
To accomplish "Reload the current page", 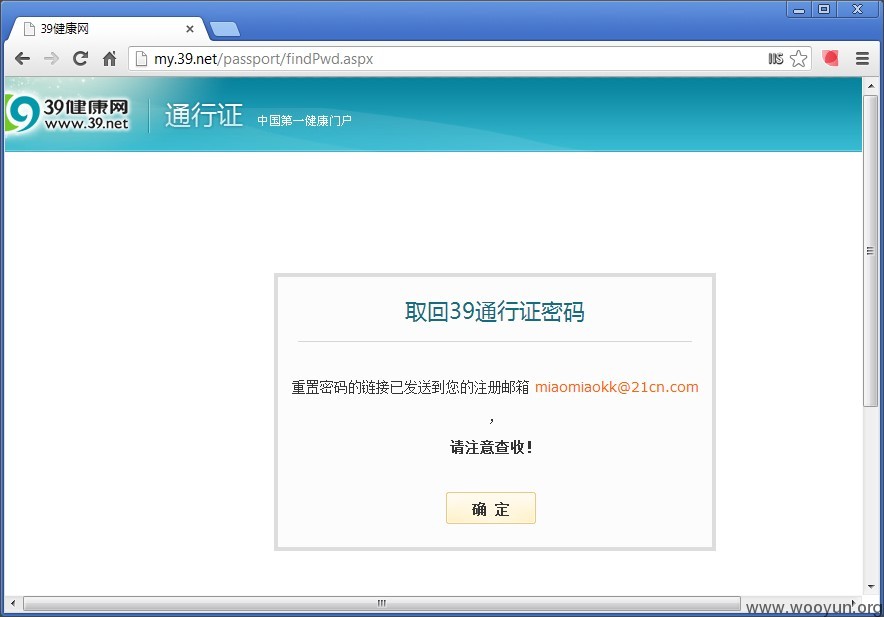I will click(x=81, y=58).
